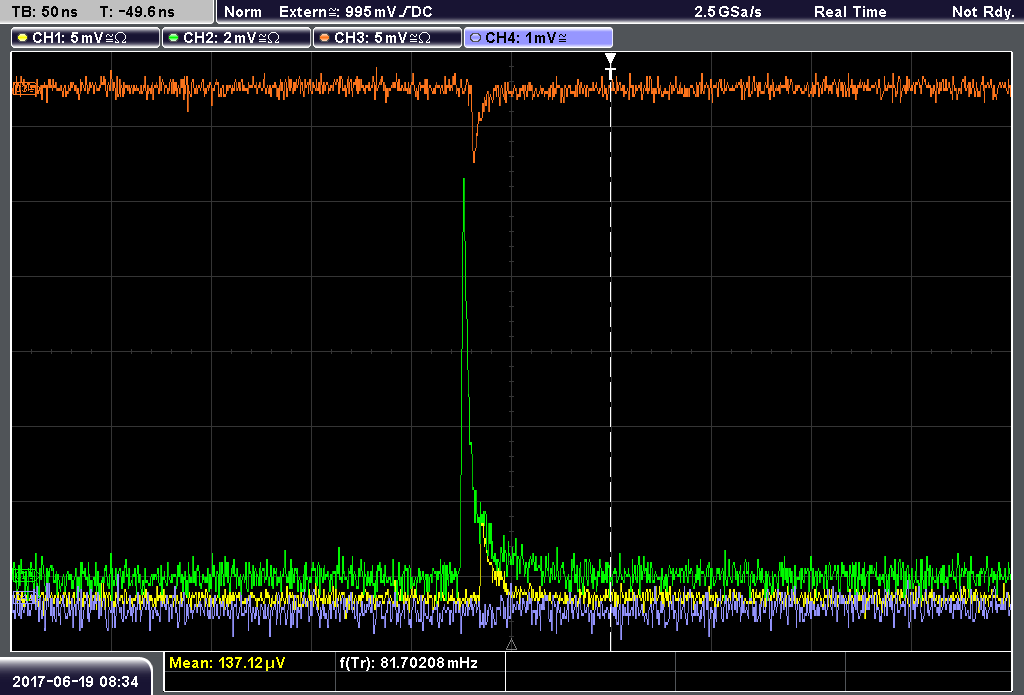Screen dimensions: 1024x695
Task: Click the TB: 50 ns timebase readout
Action: pyautogui.click(x=44, y=12)
